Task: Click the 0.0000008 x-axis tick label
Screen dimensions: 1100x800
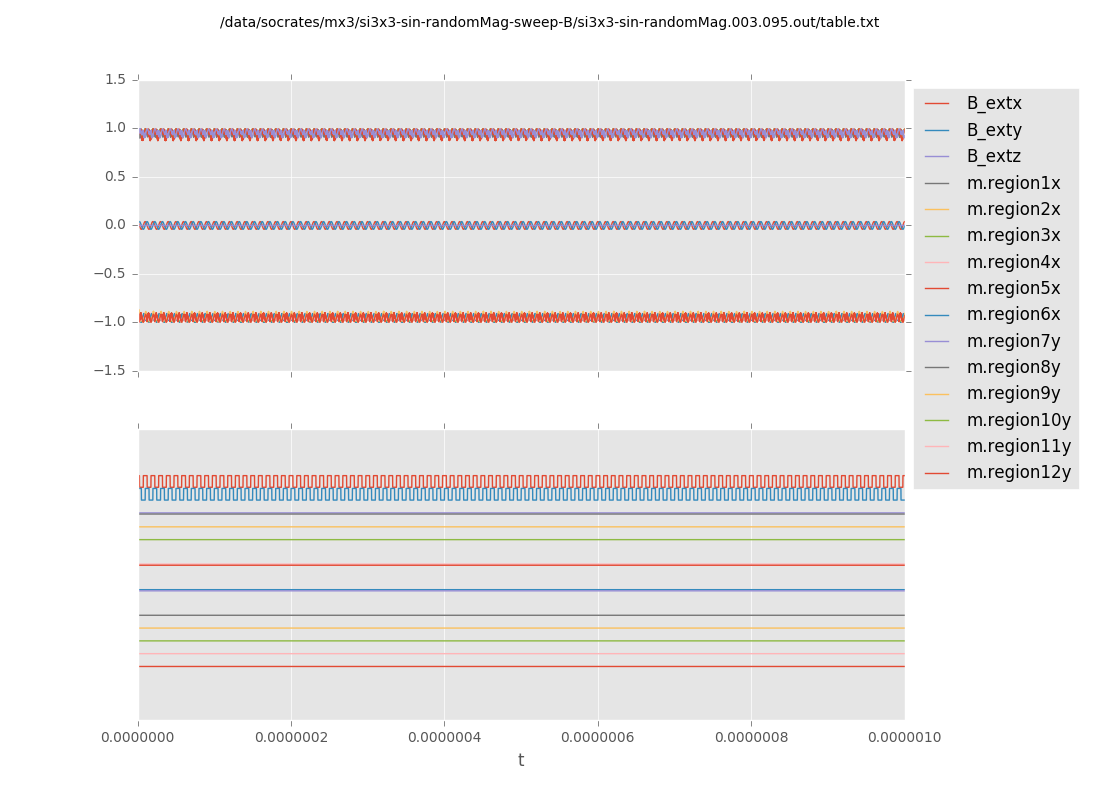Action: pos(751,738)
